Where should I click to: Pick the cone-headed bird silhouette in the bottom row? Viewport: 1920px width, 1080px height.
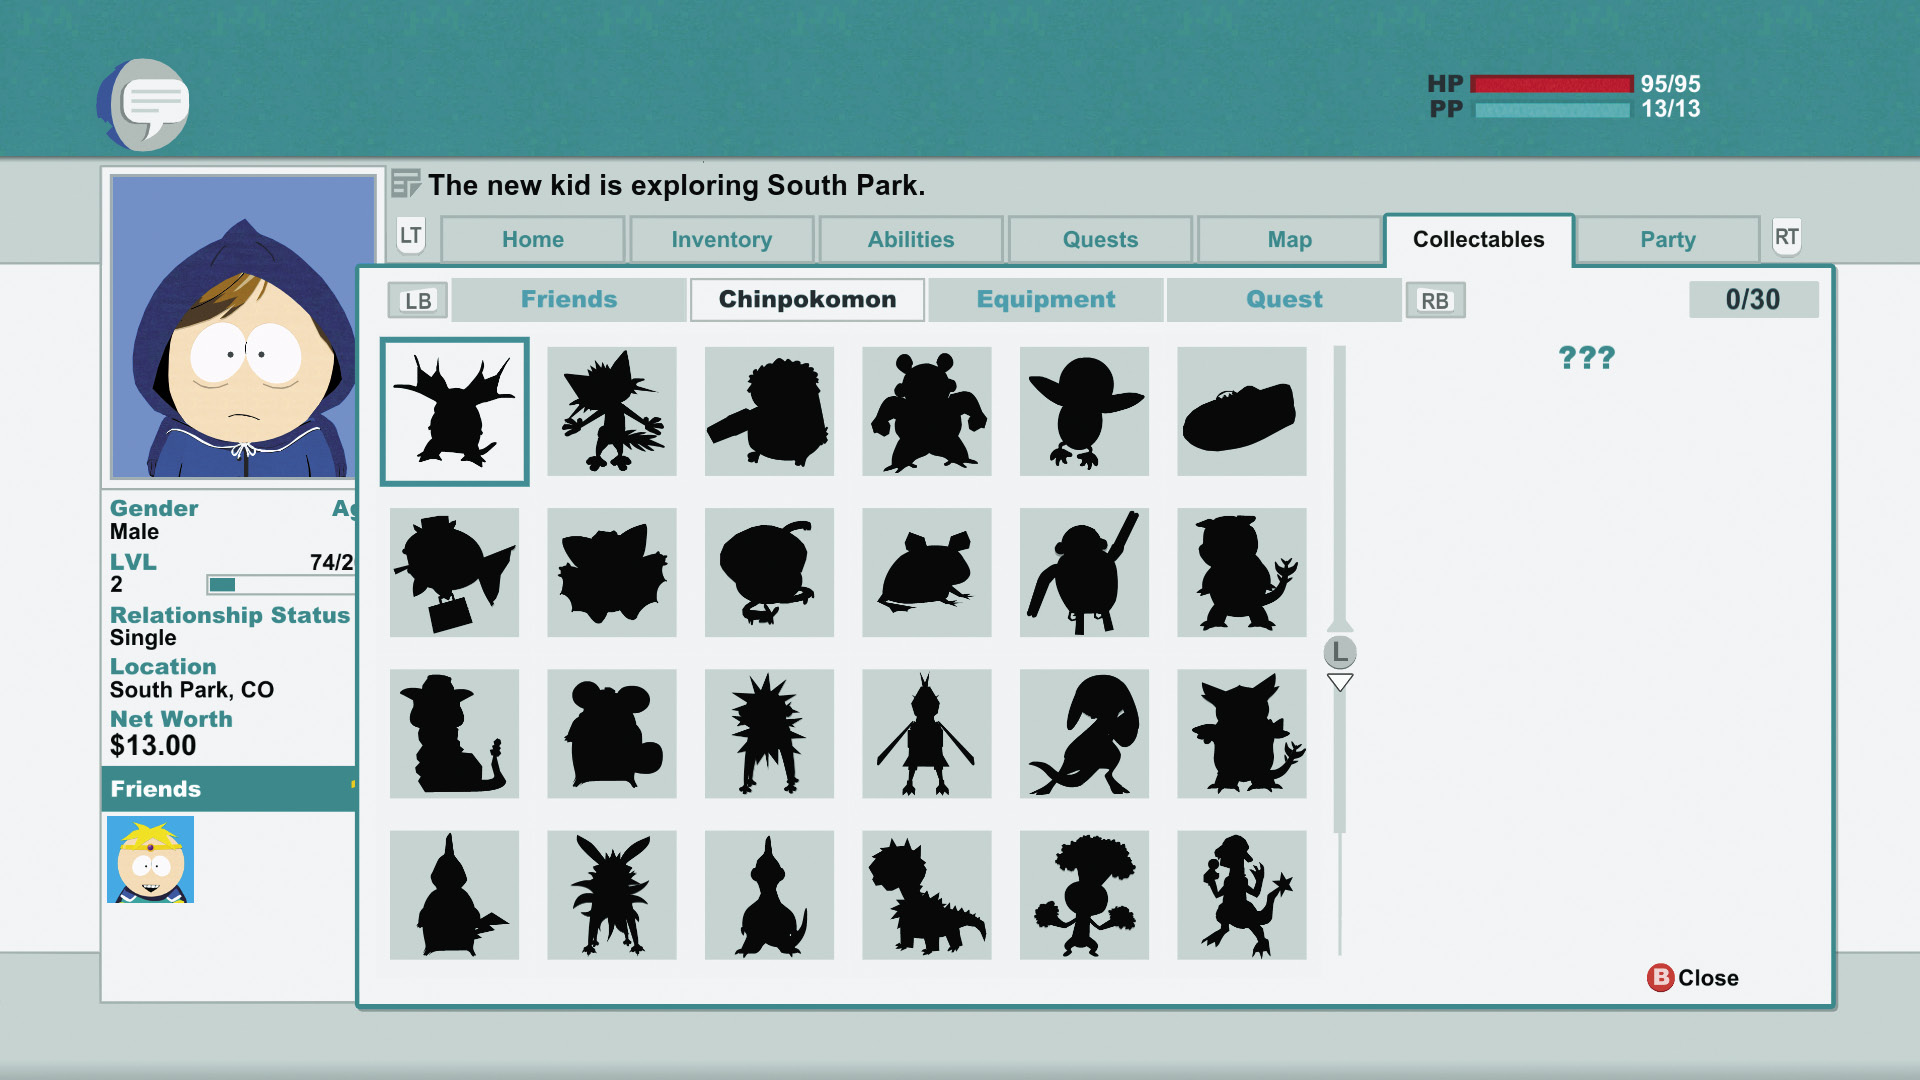coord(454,895)
